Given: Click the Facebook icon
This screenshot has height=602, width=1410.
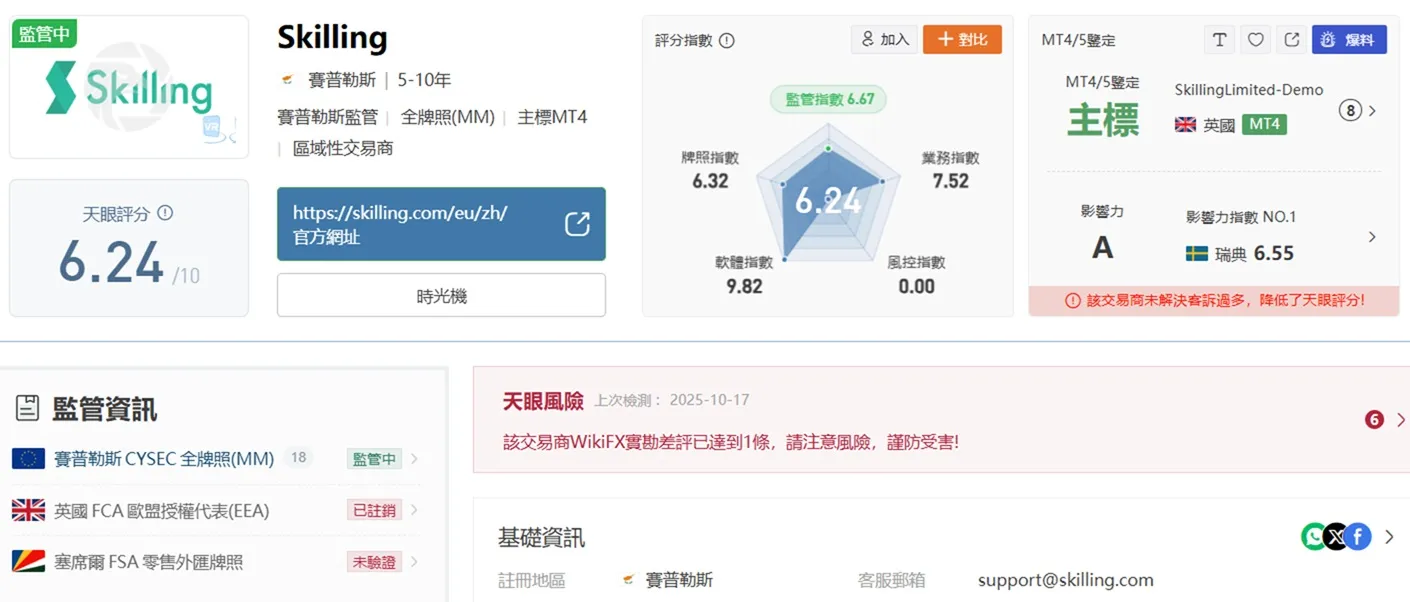Looking at the screenshot, I should [x=1357, y=537].
